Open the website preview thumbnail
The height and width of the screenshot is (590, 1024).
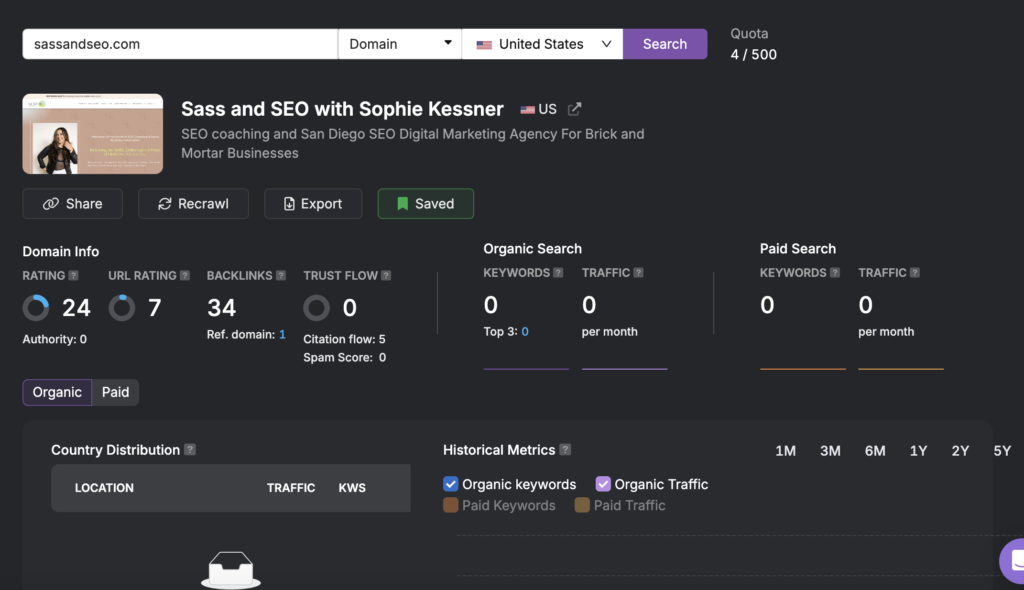[93, 134]
